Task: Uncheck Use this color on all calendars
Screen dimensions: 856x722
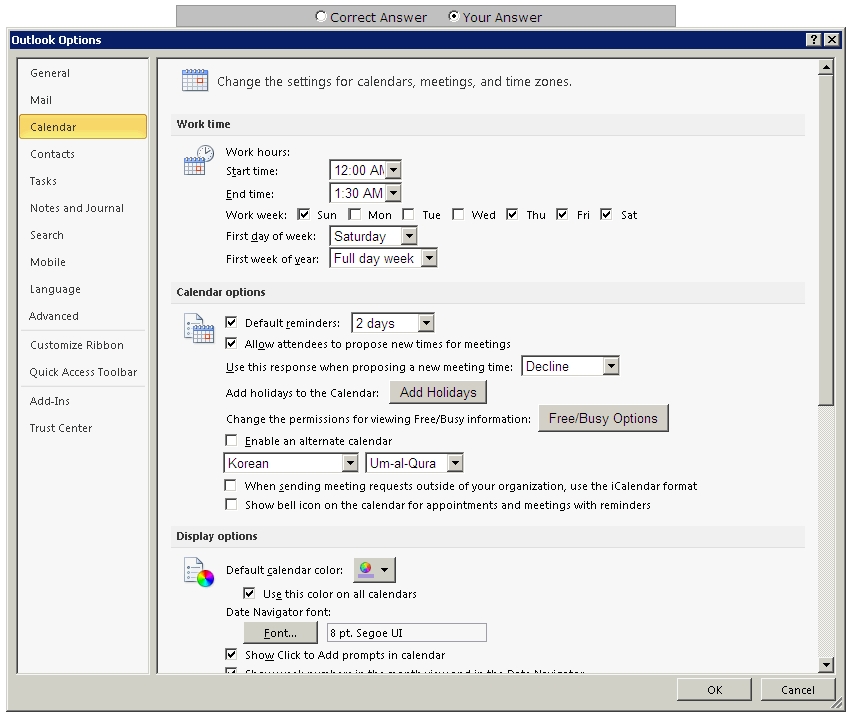Action: pyautogui.click(x=249, y=593)
